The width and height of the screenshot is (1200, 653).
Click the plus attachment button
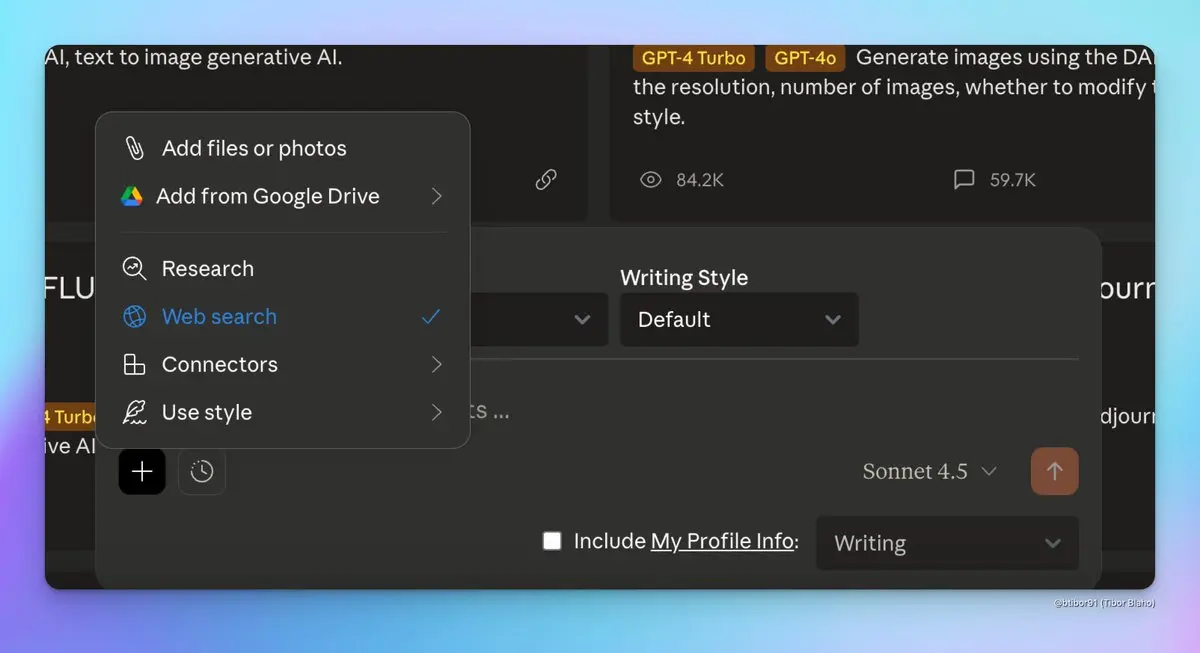tap(142, 471)
